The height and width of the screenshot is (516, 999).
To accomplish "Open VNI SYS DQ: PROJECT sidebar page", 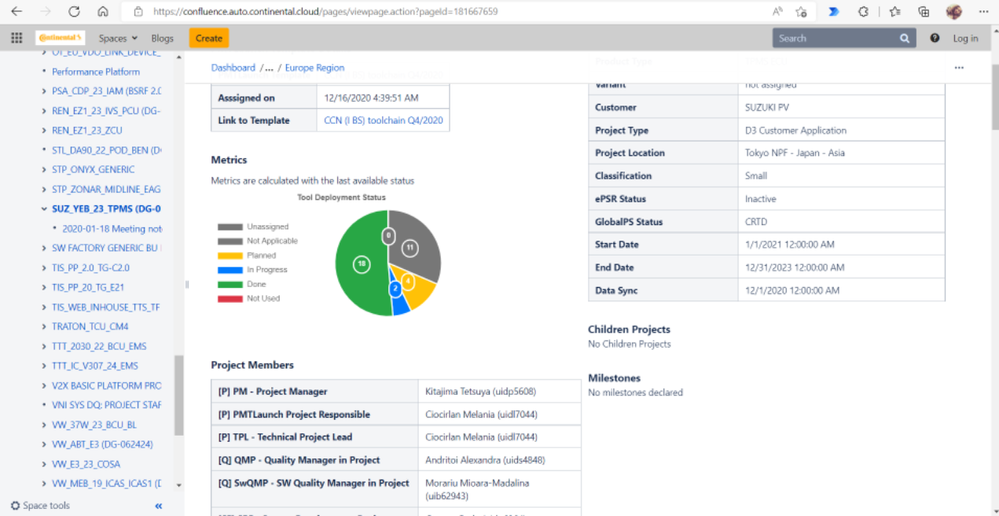I will click(x=106, y=405).
